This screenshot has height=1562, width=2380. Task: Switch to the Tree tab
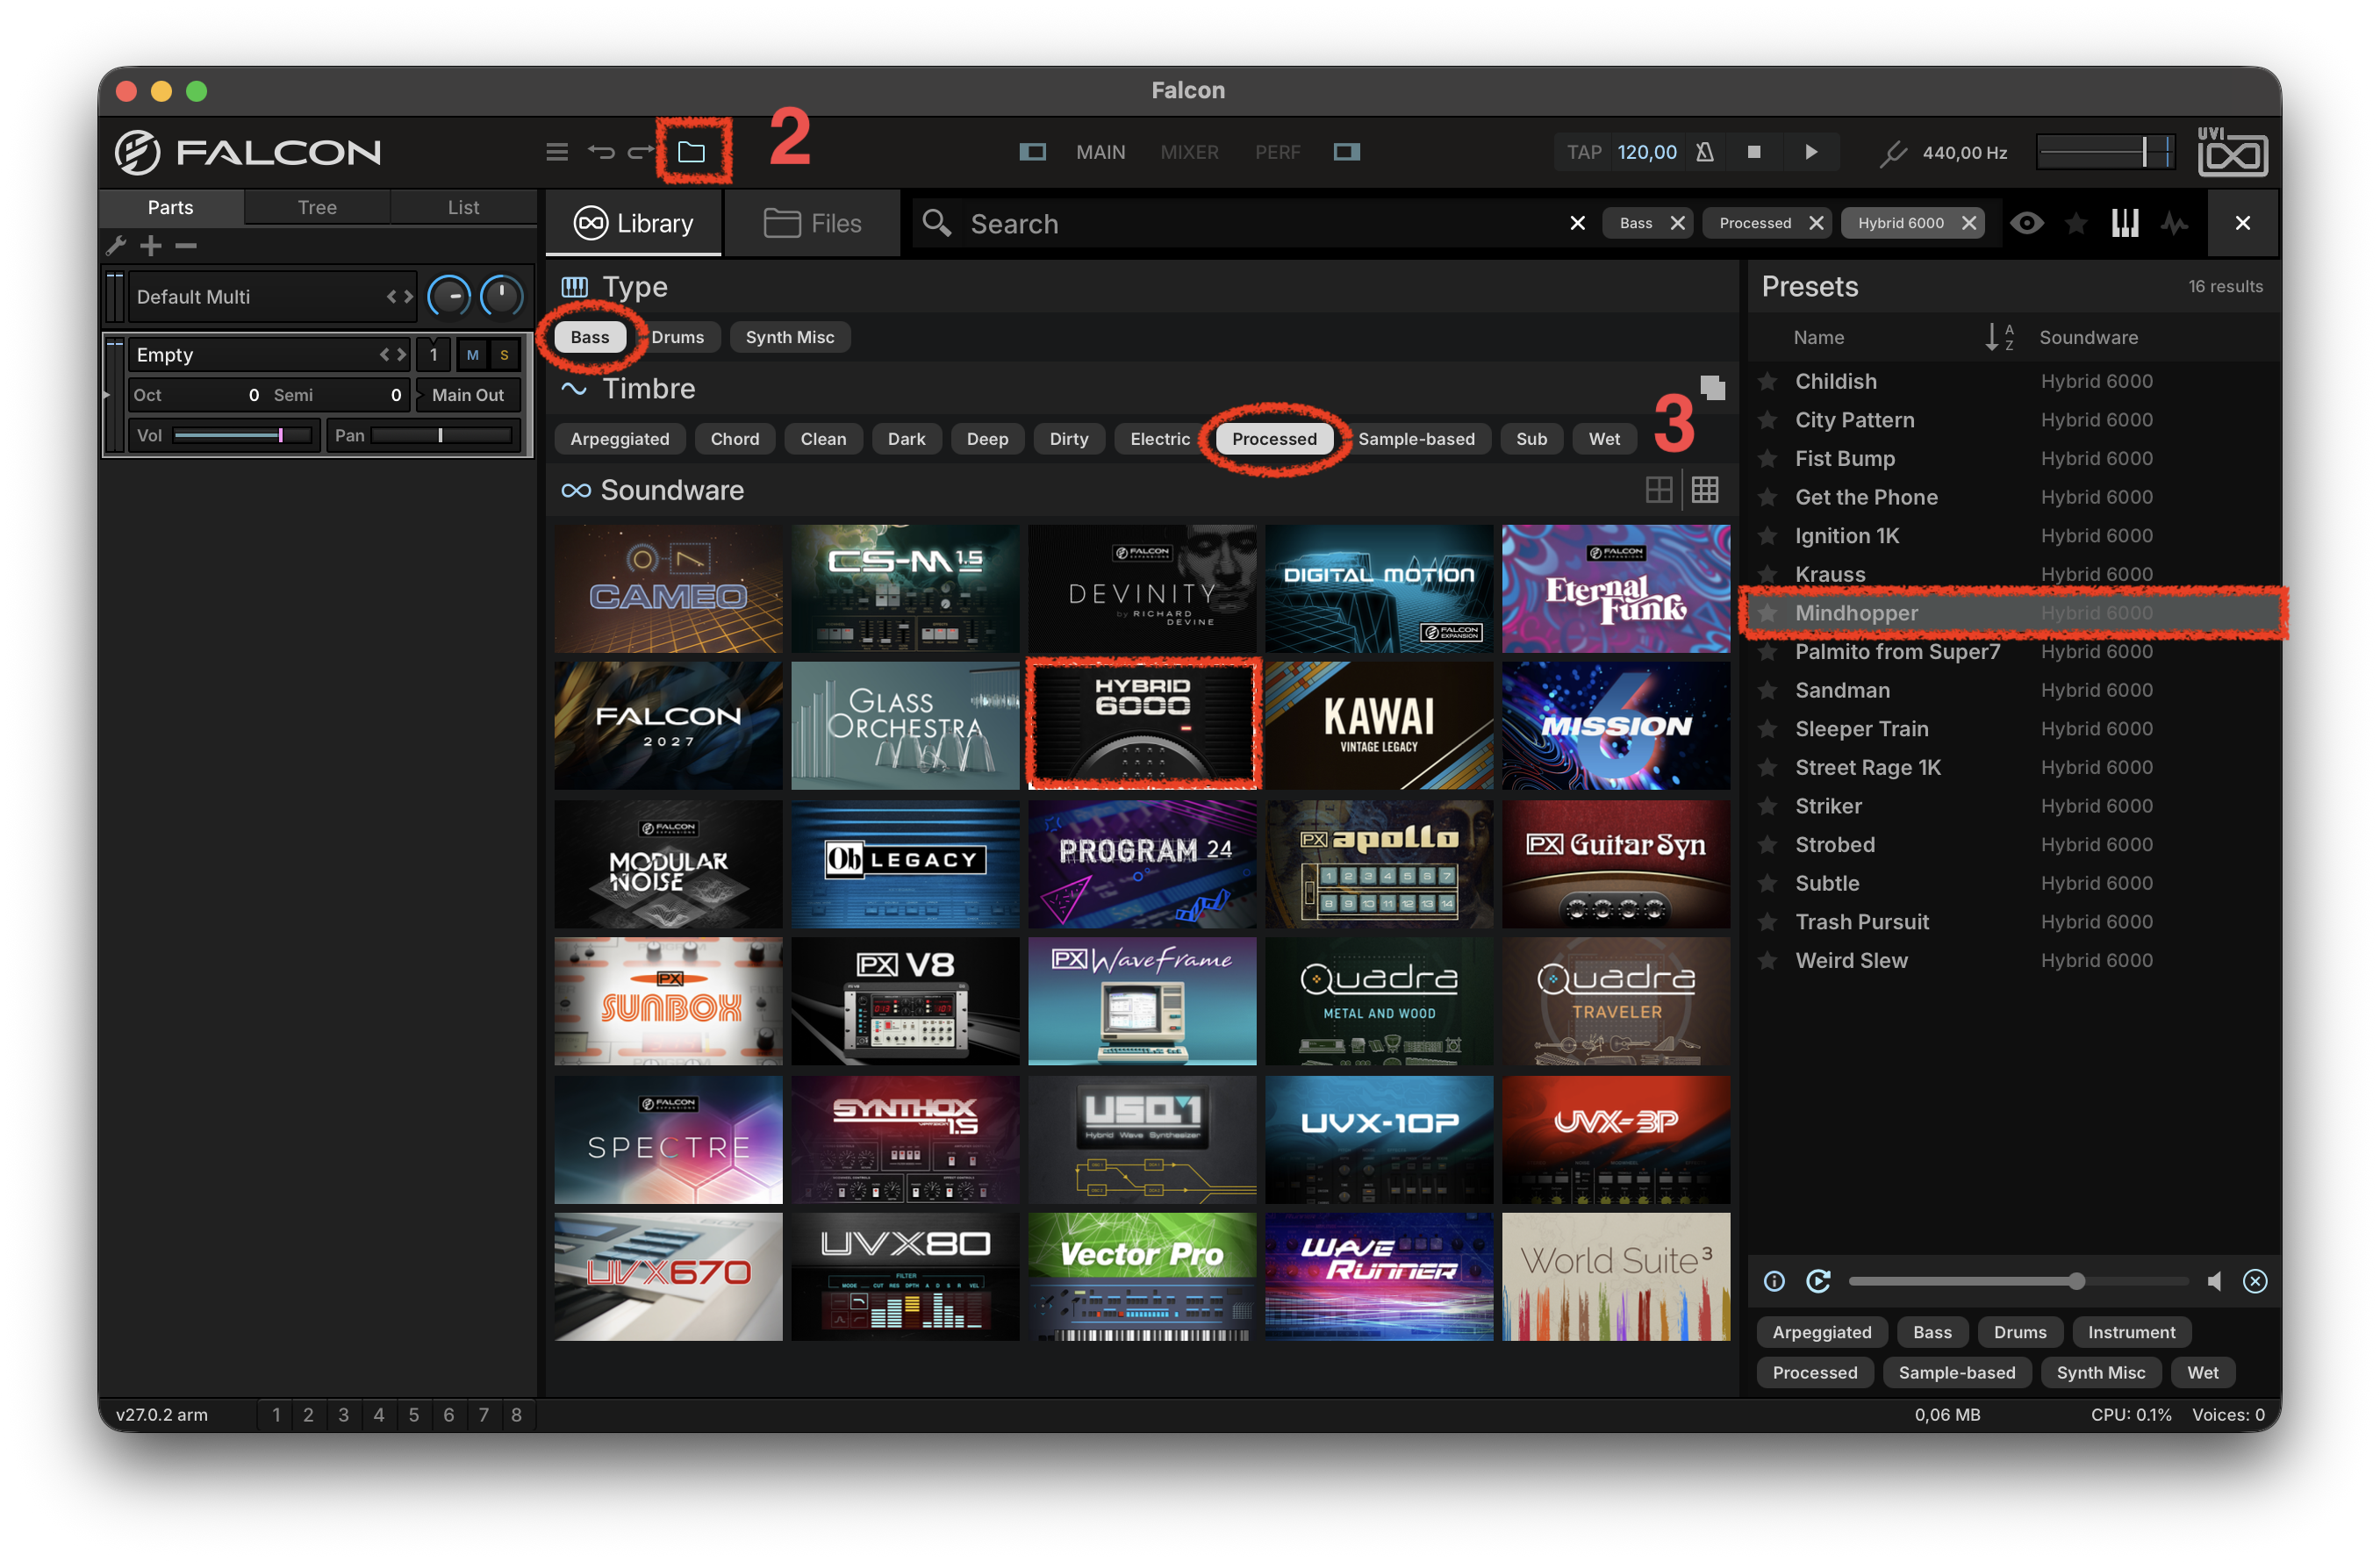(x=317, y=207)
